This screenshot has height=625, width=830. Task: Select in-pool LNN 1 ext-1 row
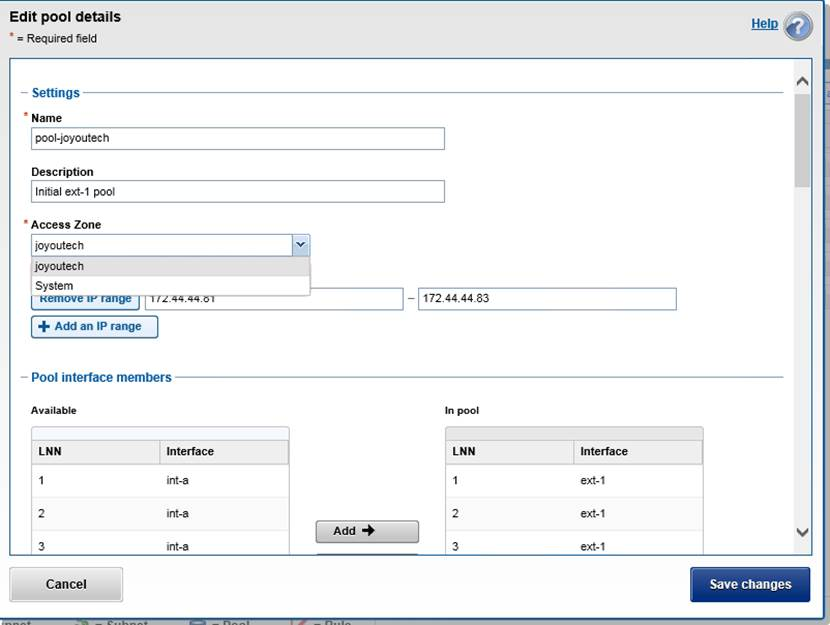[573, 481]
